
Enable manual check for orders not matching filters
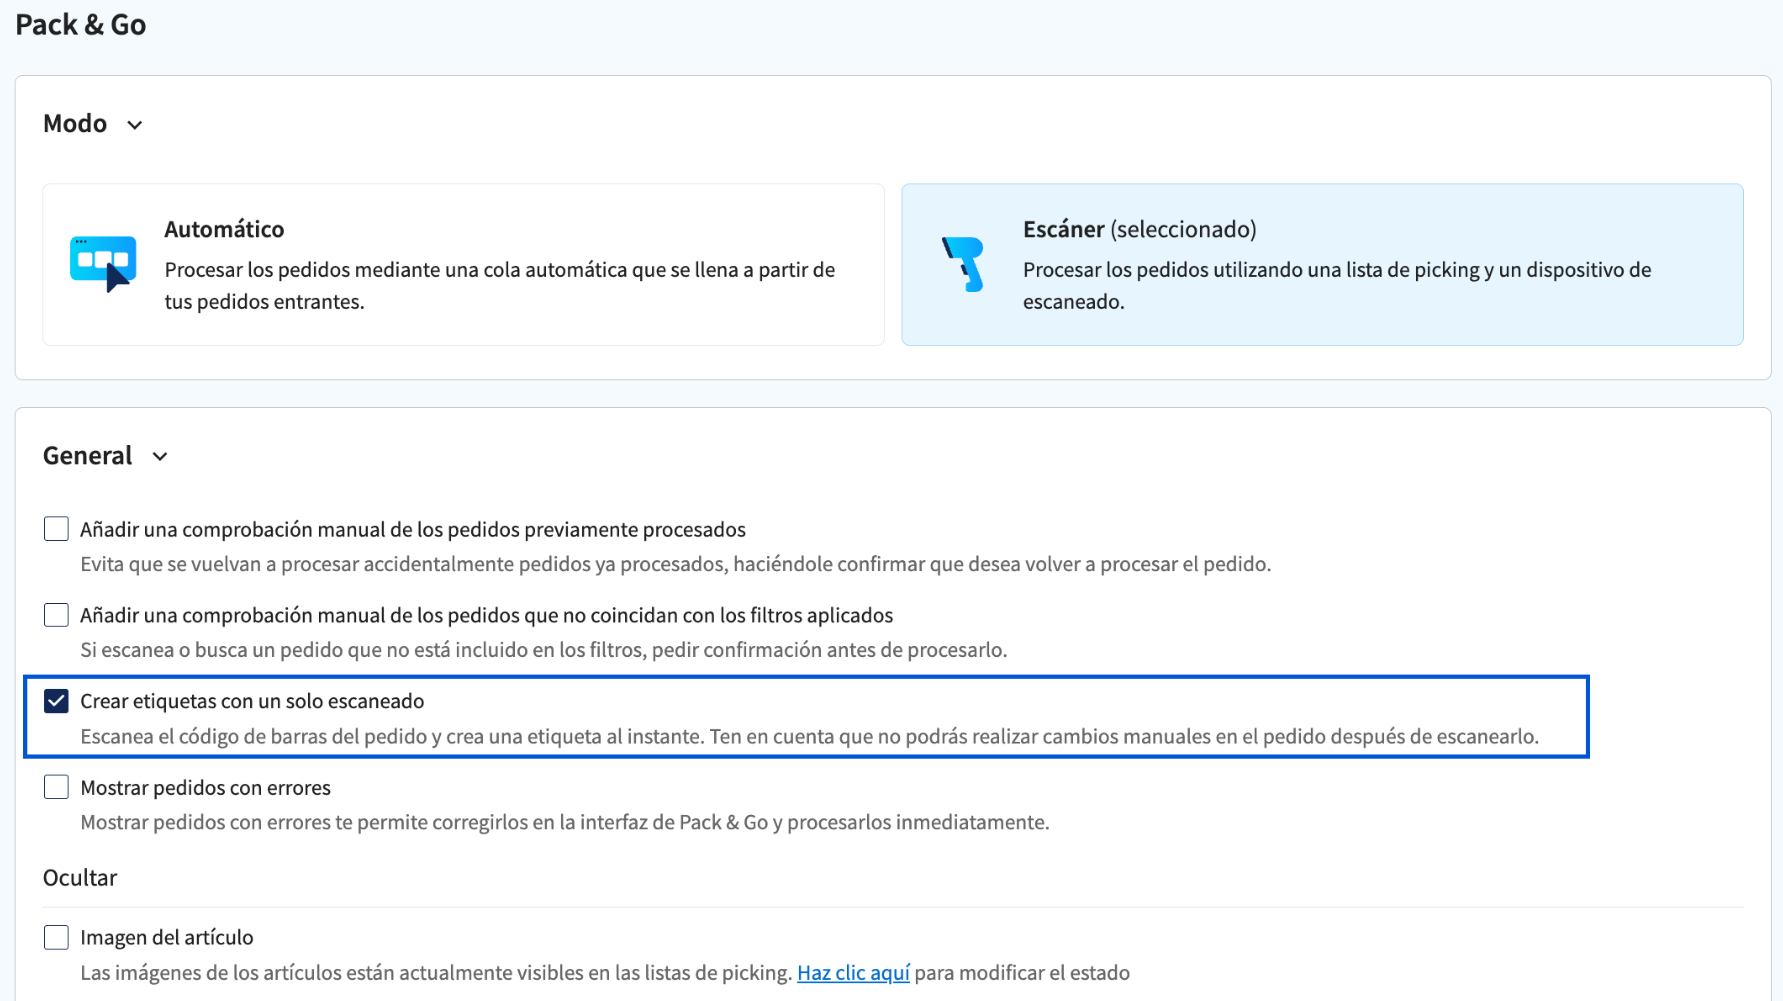[x=56, y=615]
